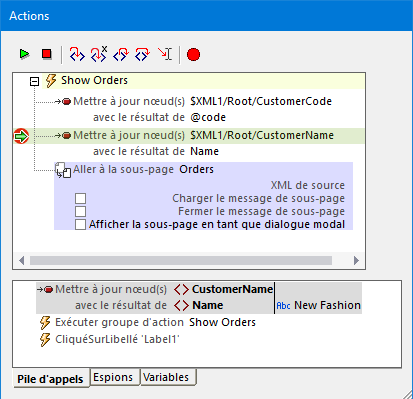The image size is (413, 399).
Task: Select the Name result expression in action tree
Action: 204,151
